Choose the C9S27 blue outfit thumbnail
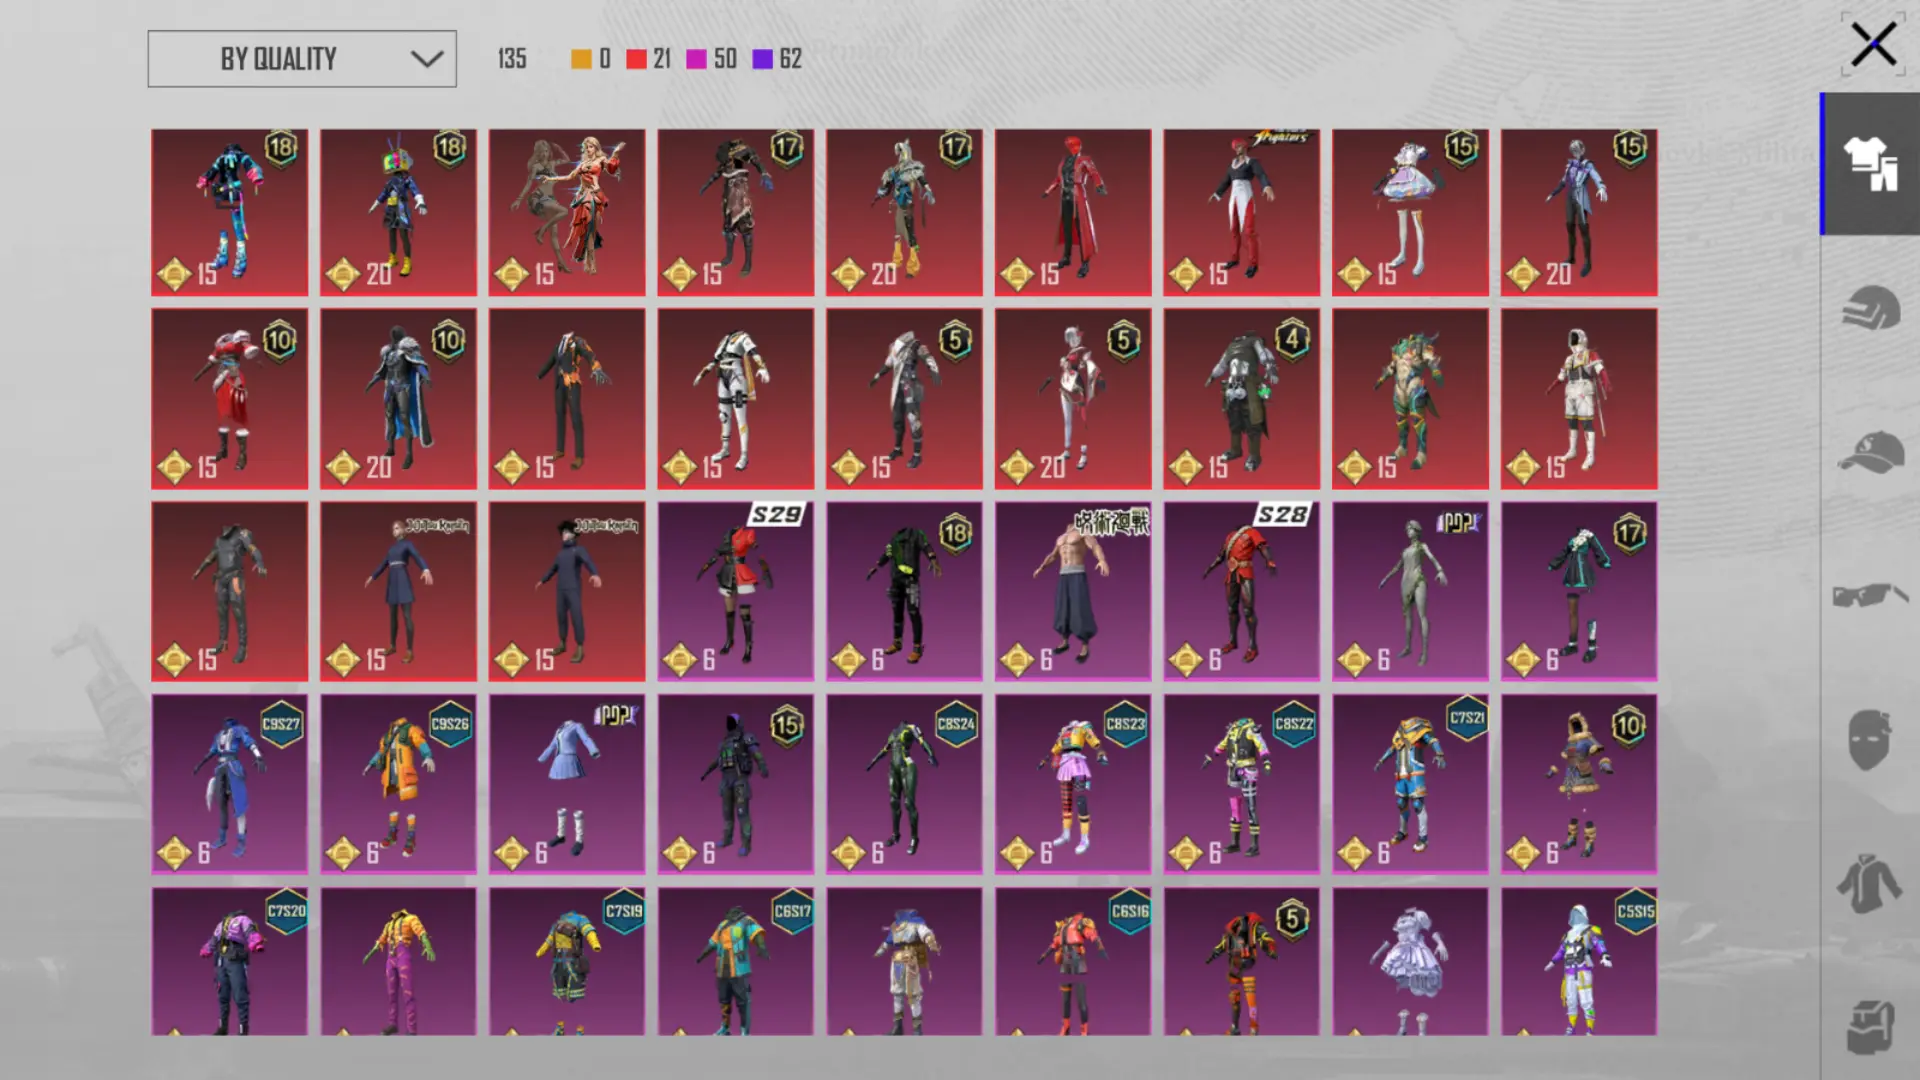 tap(229, 784)
